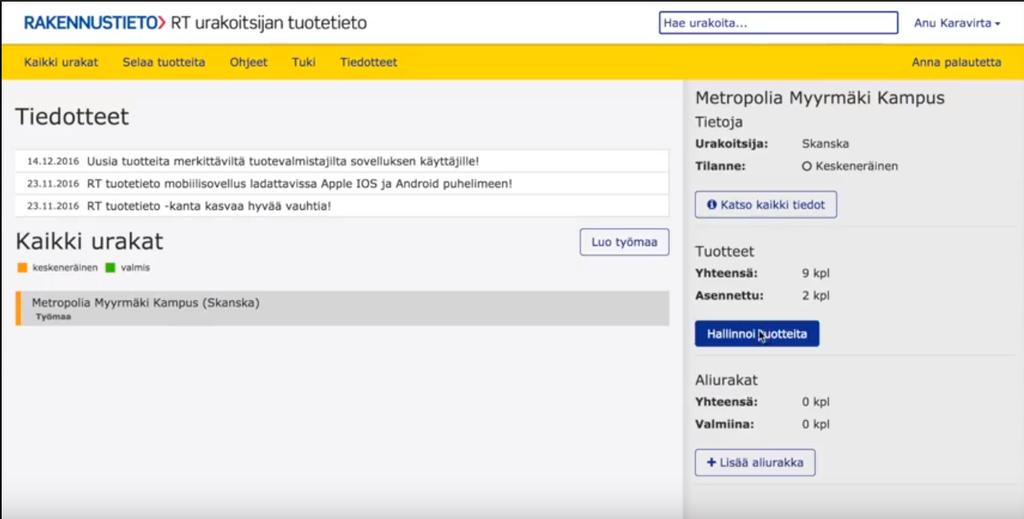
Task: Click the Luo työmaa button
Action: point(624,242)
